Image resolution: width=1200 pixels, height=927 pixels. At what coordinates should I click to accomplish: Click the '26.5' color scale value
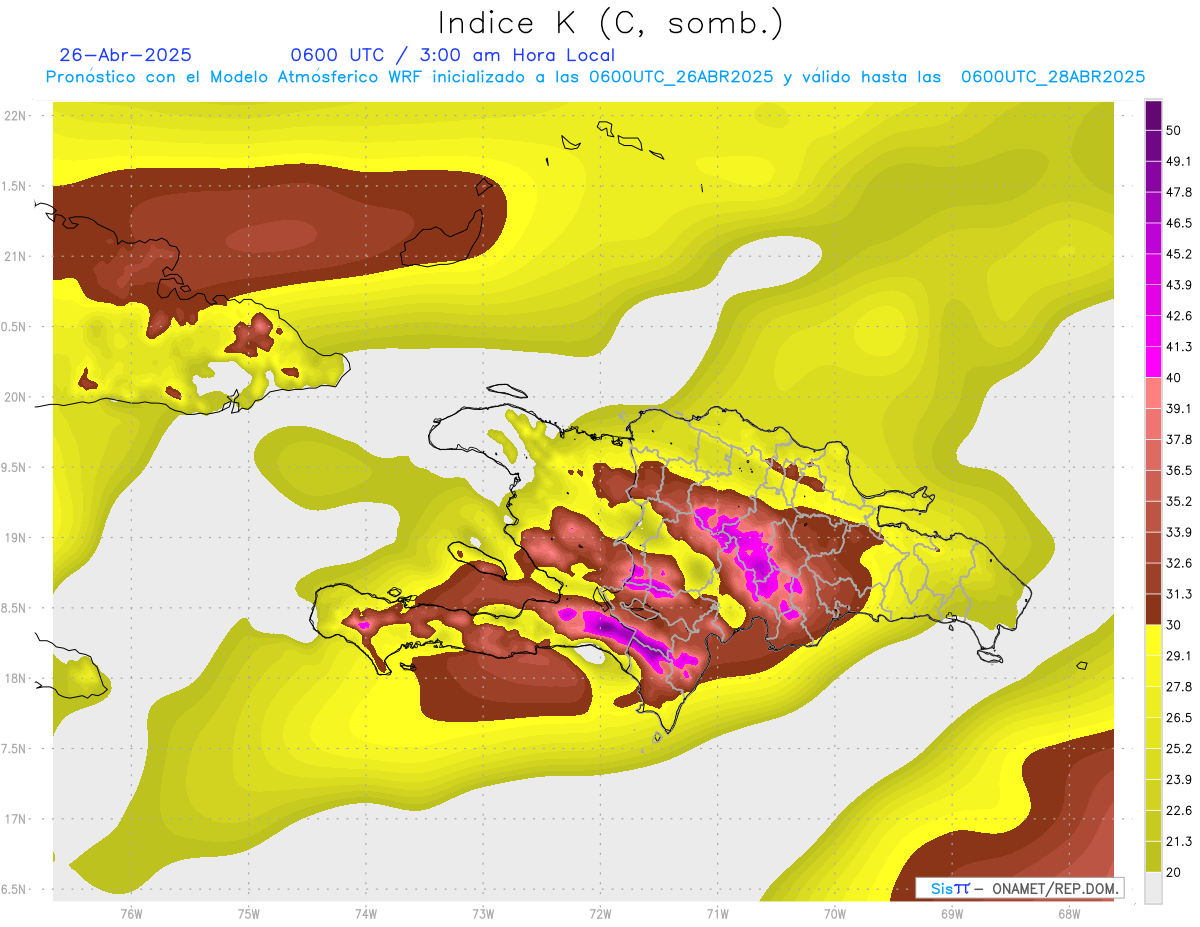tap(1178, 718)
